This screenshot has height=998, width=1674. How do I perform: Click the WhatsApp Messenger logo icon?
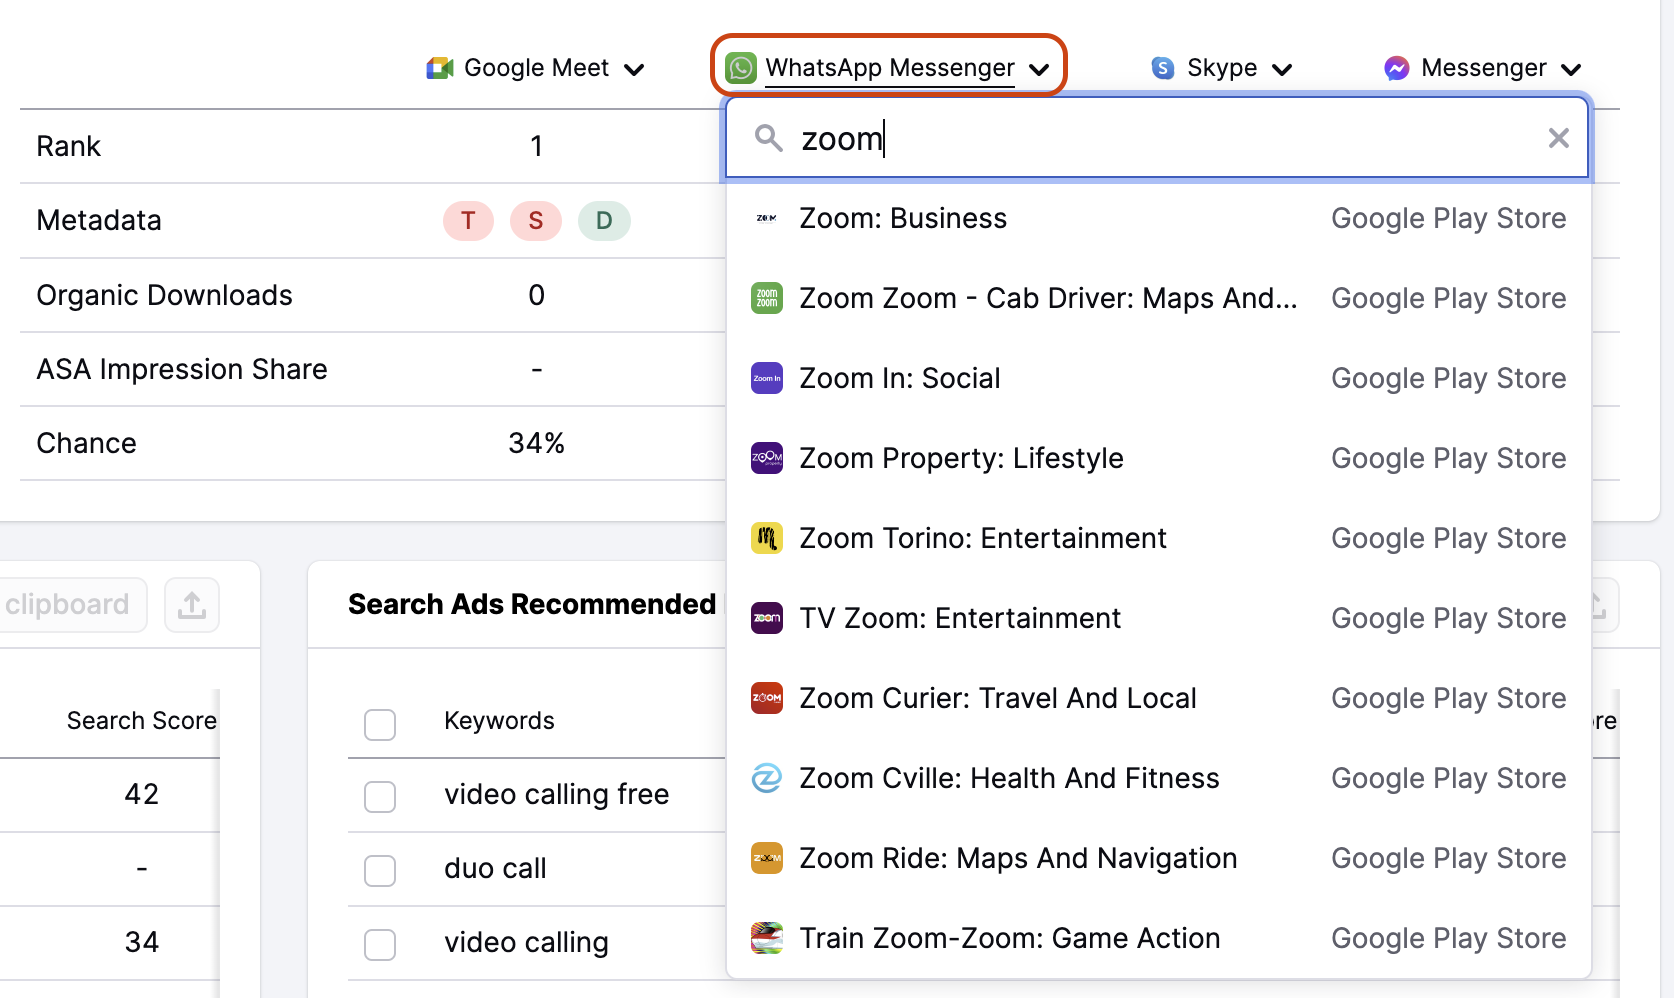point(740,67)
